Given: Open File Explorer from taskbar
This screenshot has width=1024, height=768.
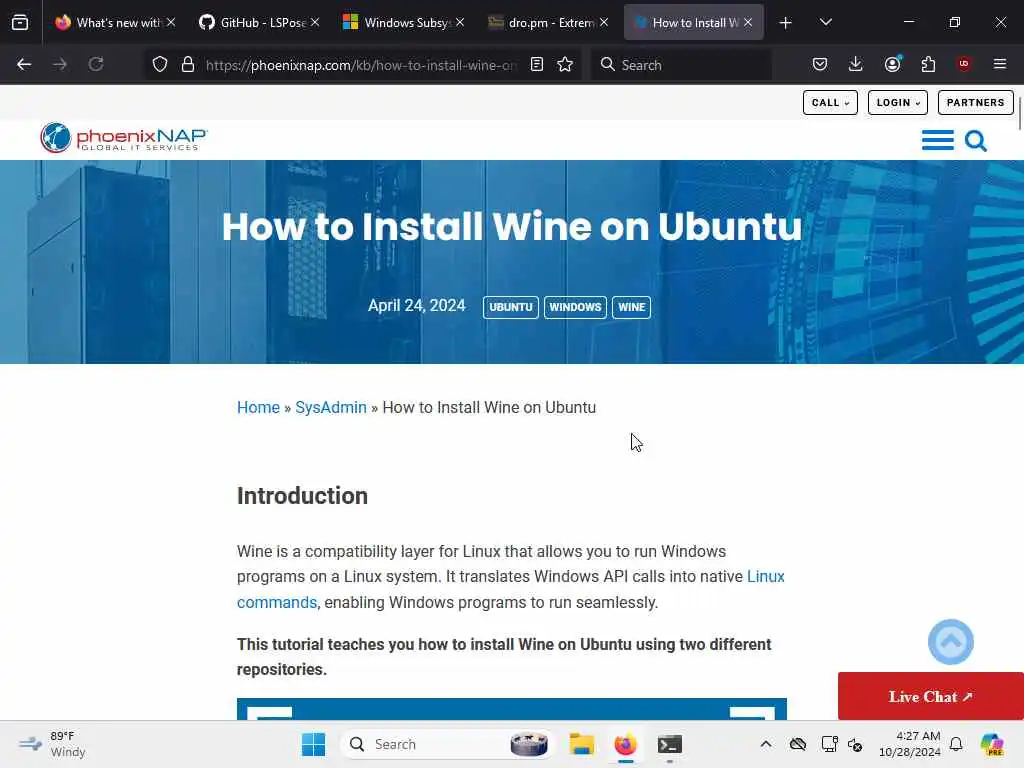Looking at the screenshot, I should point(581,744).
